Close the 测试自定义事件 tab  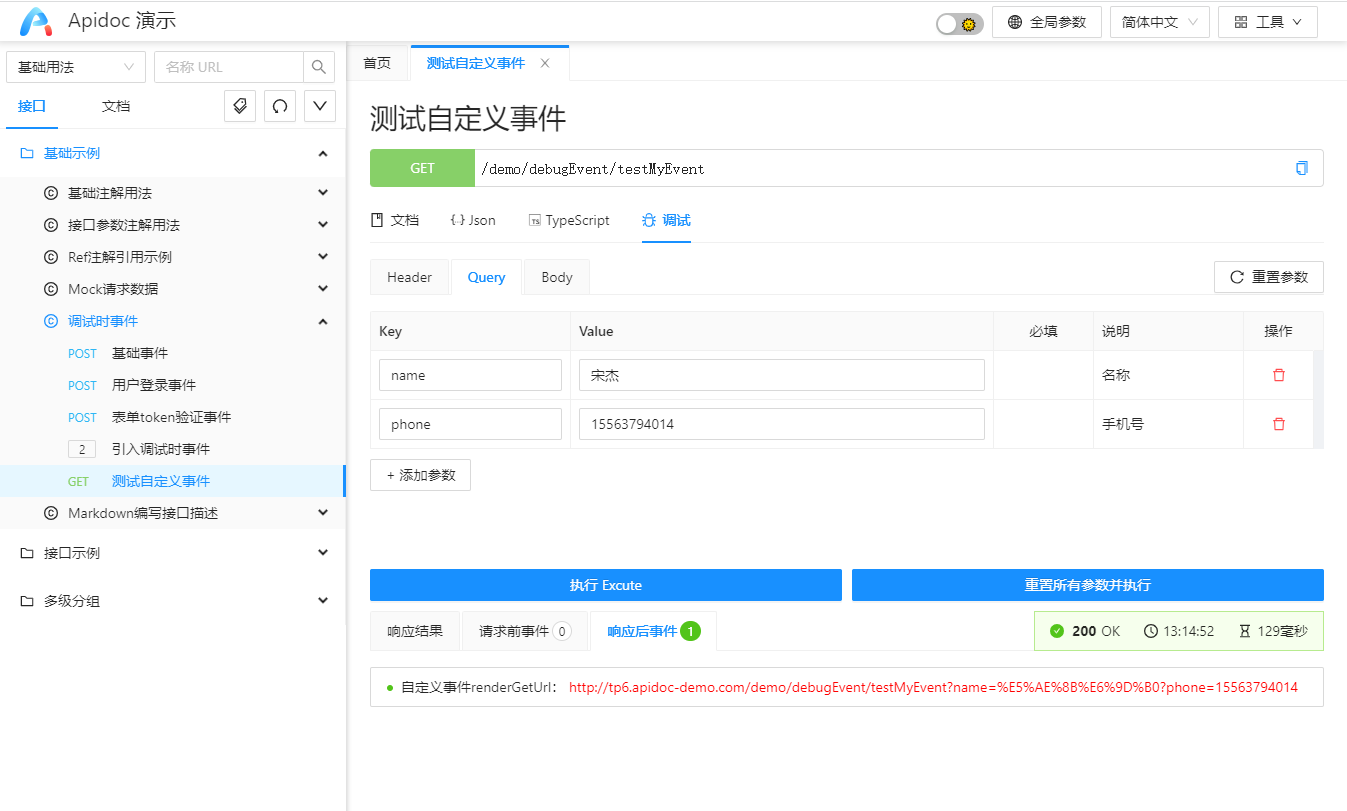tap(545, 63)
